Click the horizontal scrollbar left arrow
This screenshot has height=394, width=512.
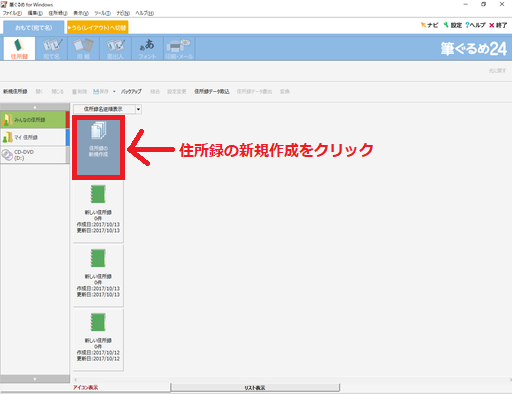(x=76, y=380)
